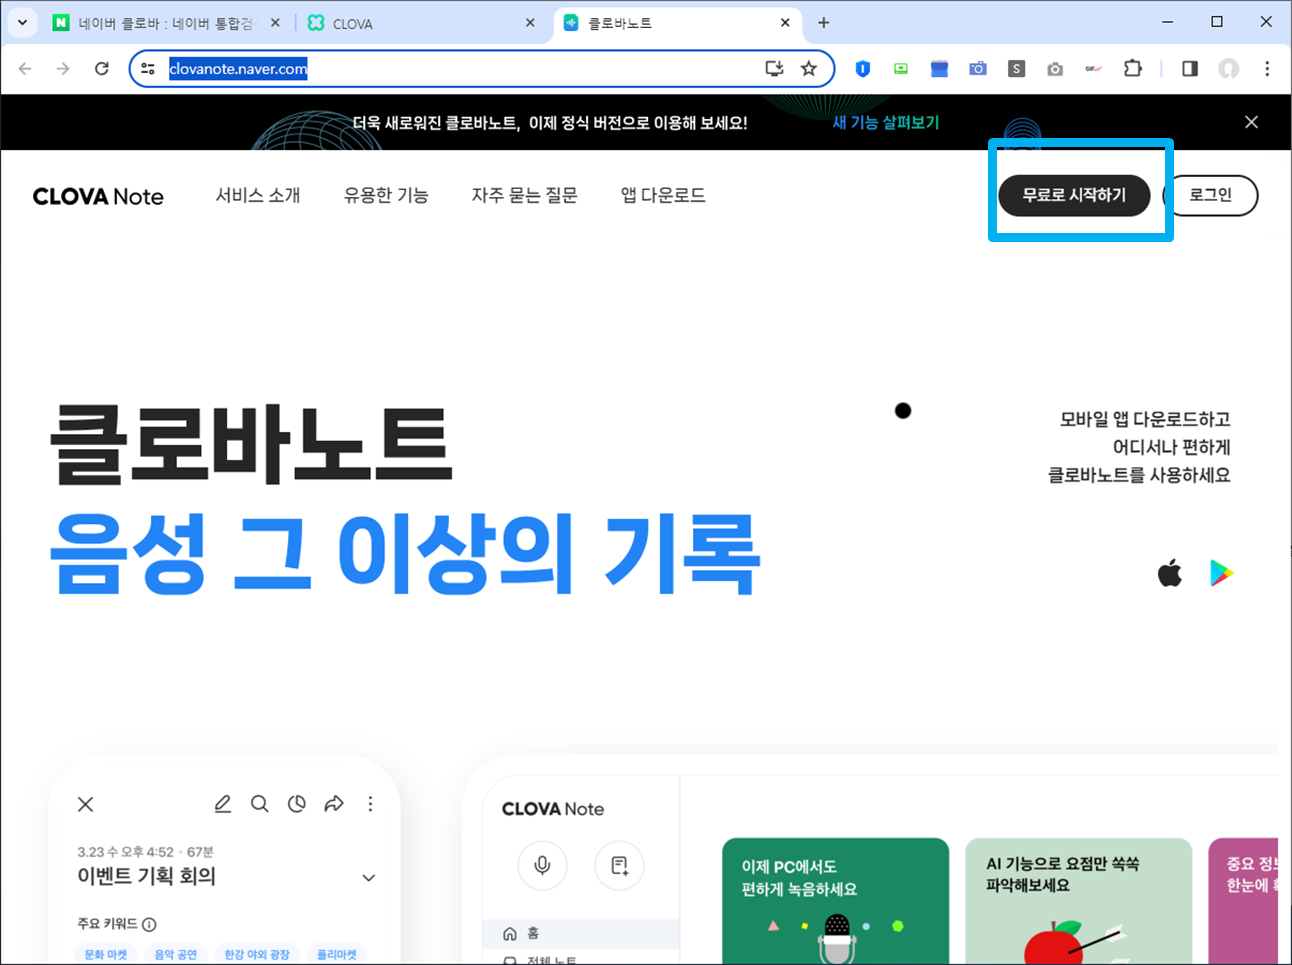The height and width of the screenshot is (965, 1292).
Task: Select 홈 in the PC preview sidebar
Action: click(x=580, y=933)
